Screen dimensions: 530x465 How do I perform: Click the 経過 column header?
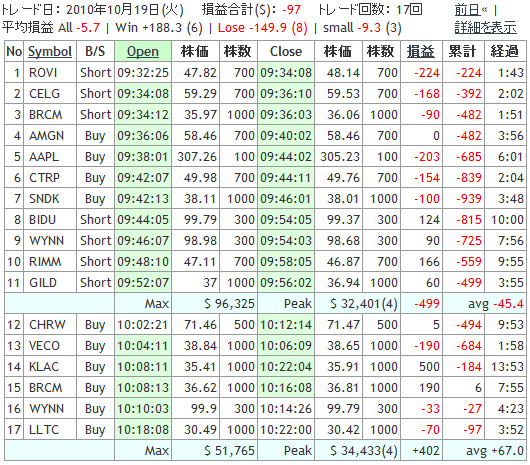pos(505,51)
